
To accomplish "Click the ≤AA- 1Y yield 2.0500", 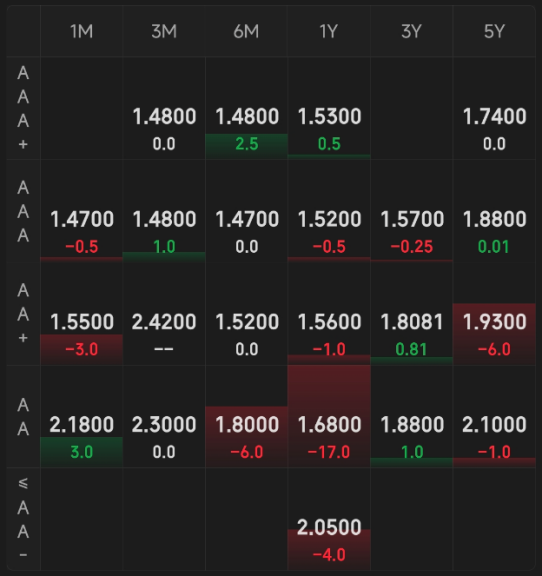I will [x=329, y=527].
